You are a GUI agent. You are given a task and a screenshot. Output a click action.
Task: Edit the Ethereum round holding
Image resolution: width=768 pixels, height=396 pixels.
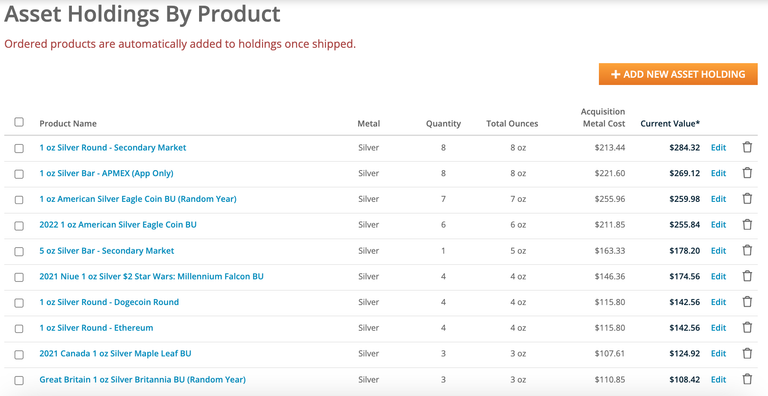pos(718,328)
